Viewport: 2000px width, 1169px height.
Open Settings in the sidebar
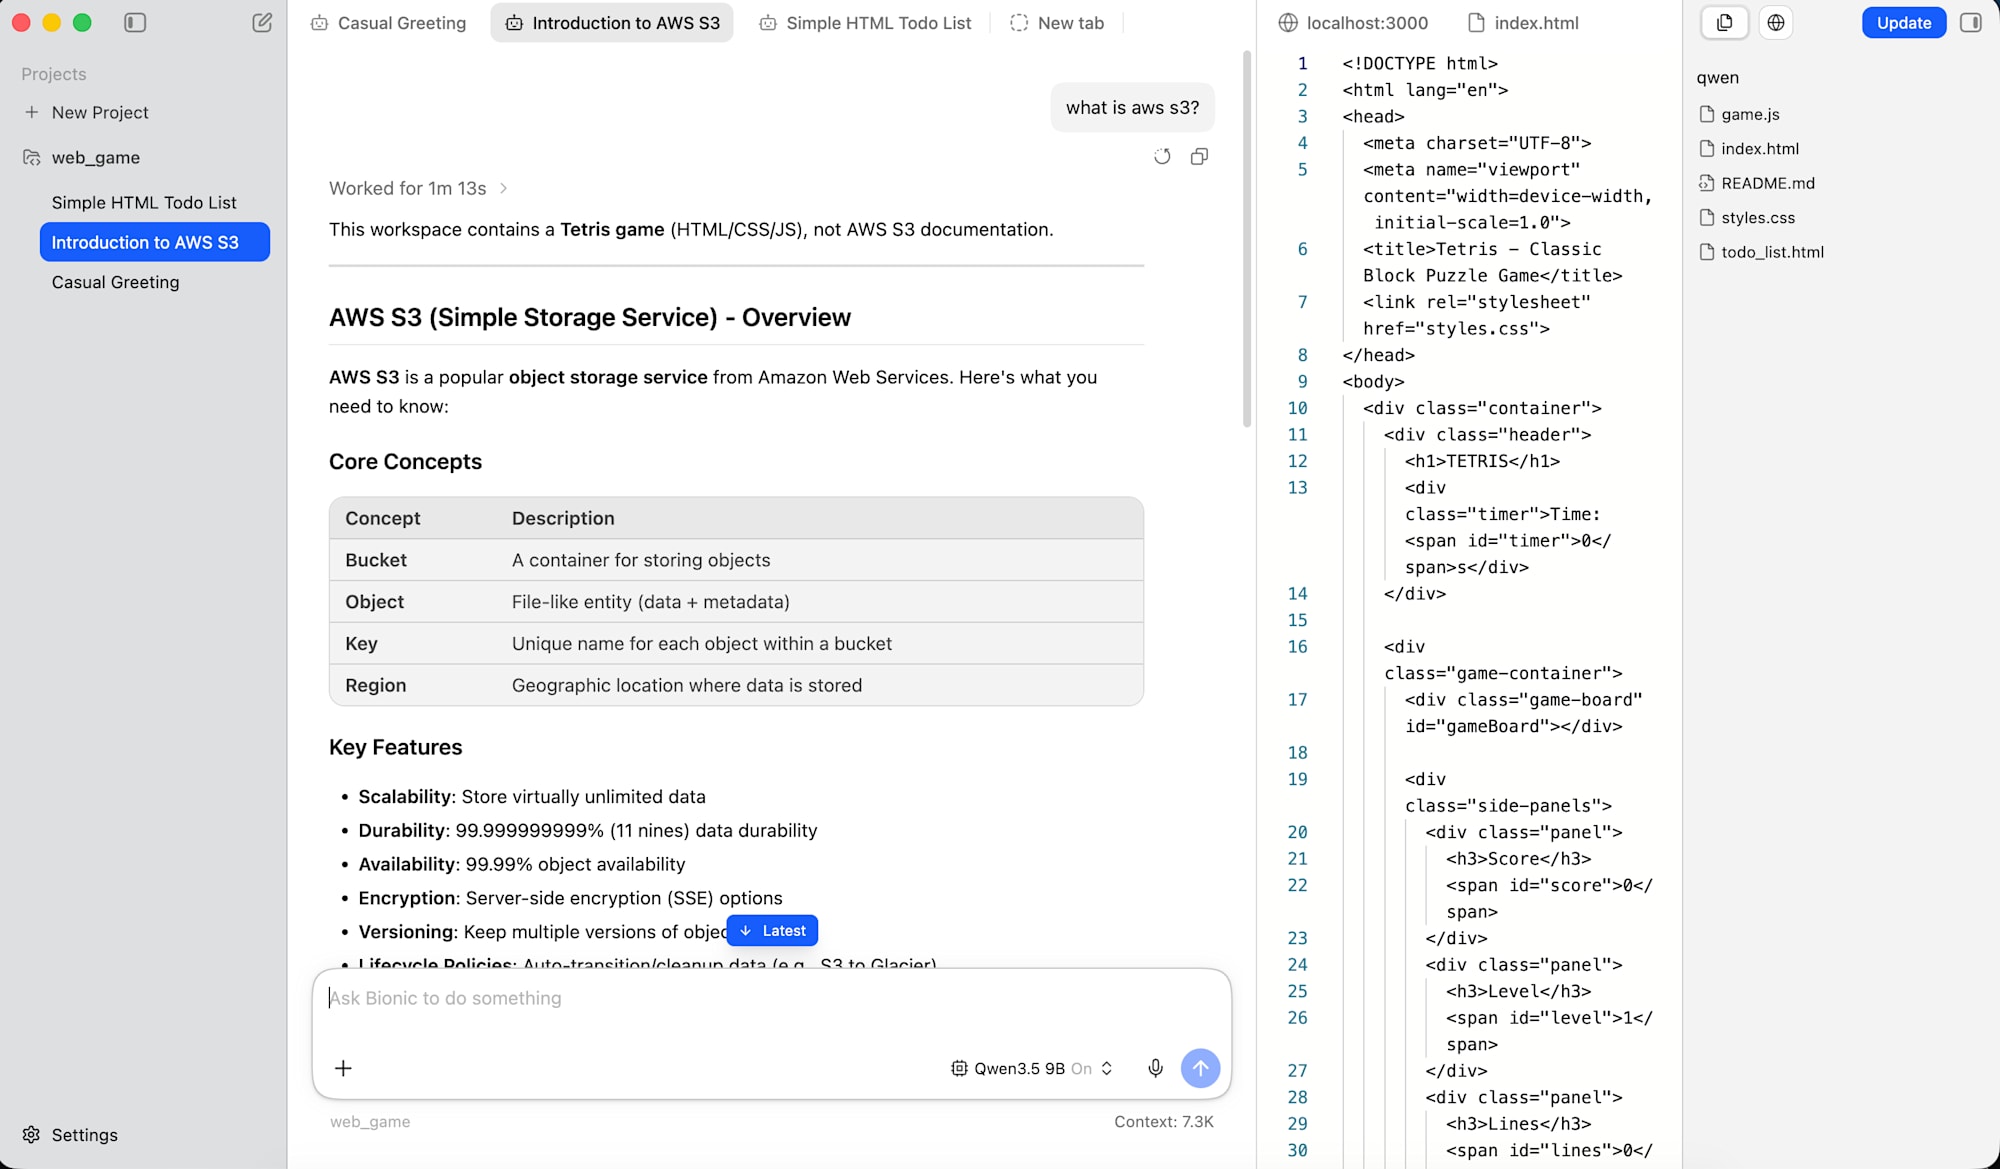pyautogui.click(x=84, y=1135)
